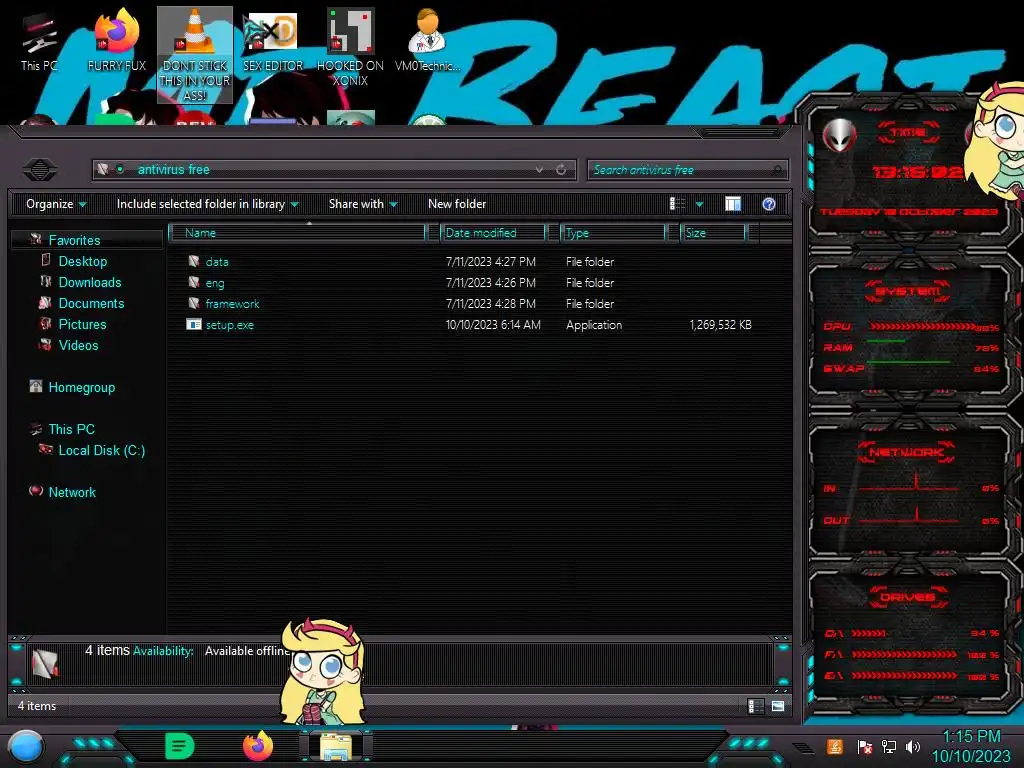Image resolution: width=1024 pixels, height=768 pixels.
Task: Click the SYSTEM header on the gadget
Action: pyautogui.click(x=907, y=291)
